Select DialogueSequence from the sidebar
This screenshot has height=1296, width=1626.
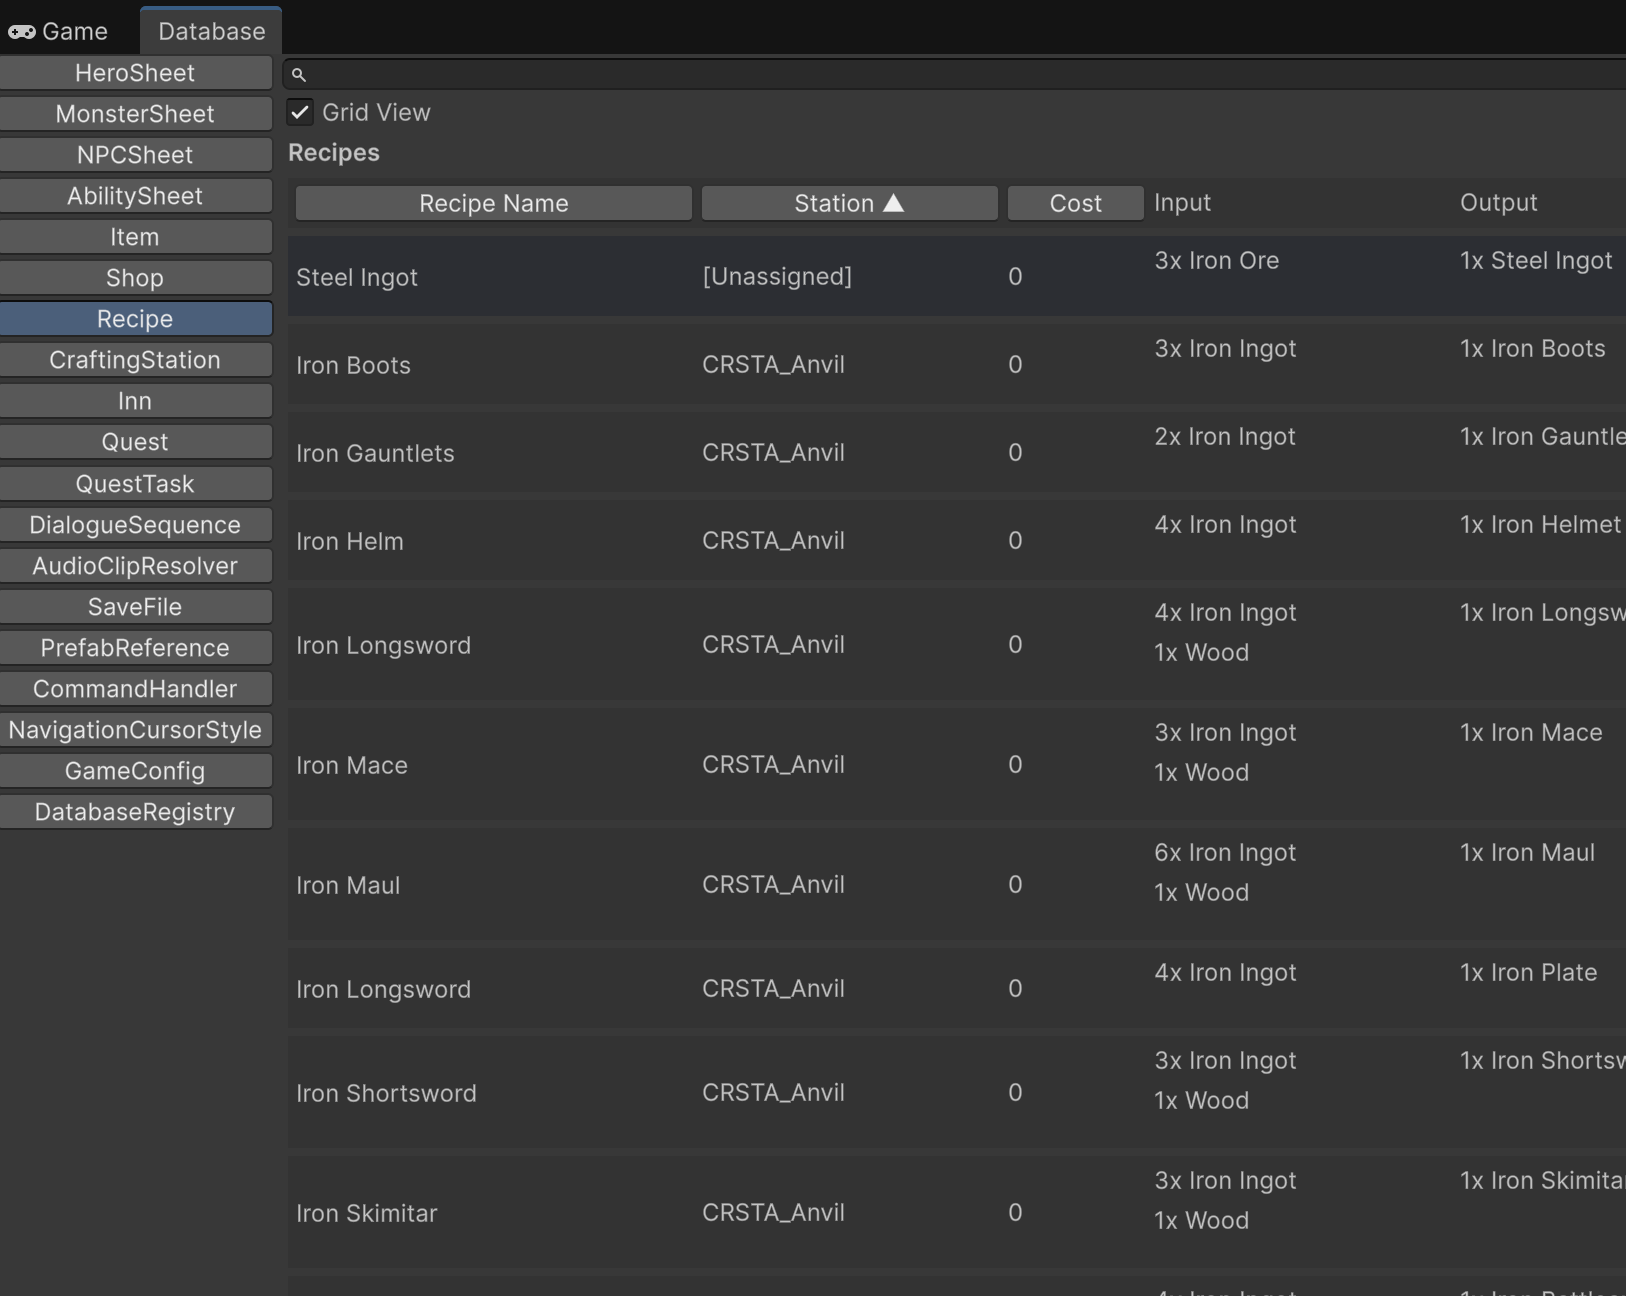tap(135, 525)
